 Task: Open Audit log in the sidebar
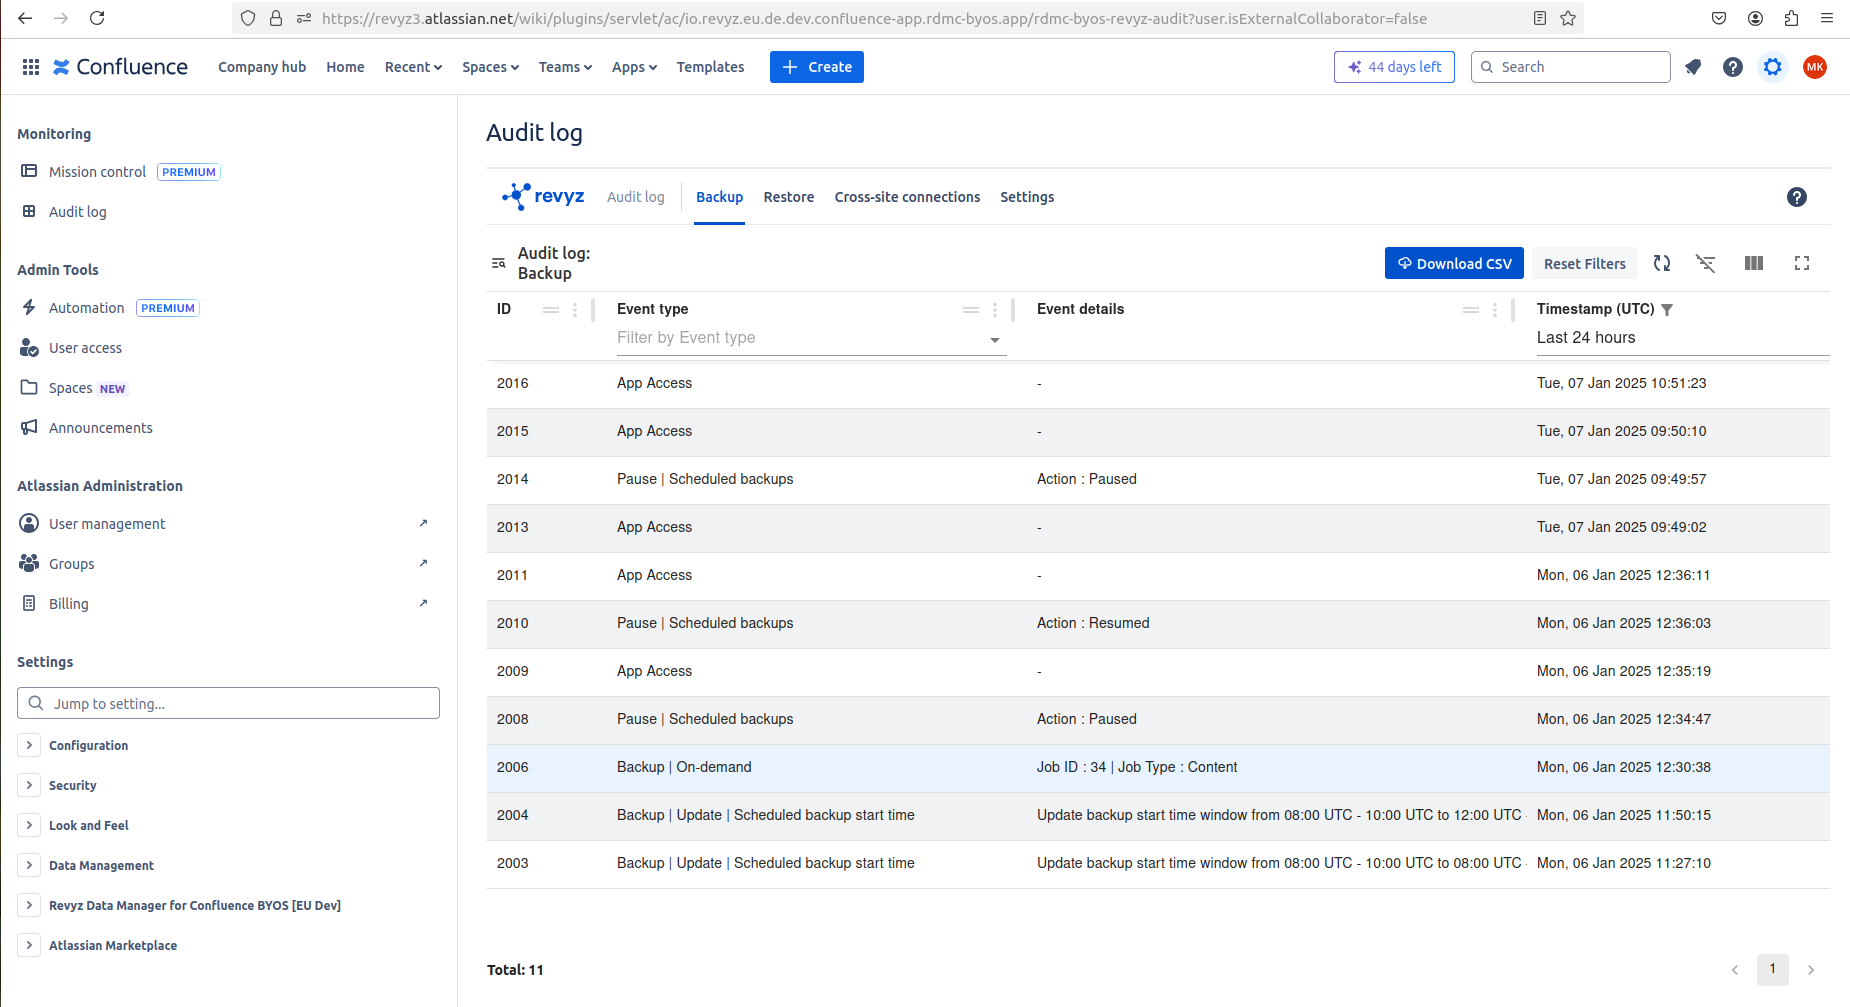click(x=77, y=212)
